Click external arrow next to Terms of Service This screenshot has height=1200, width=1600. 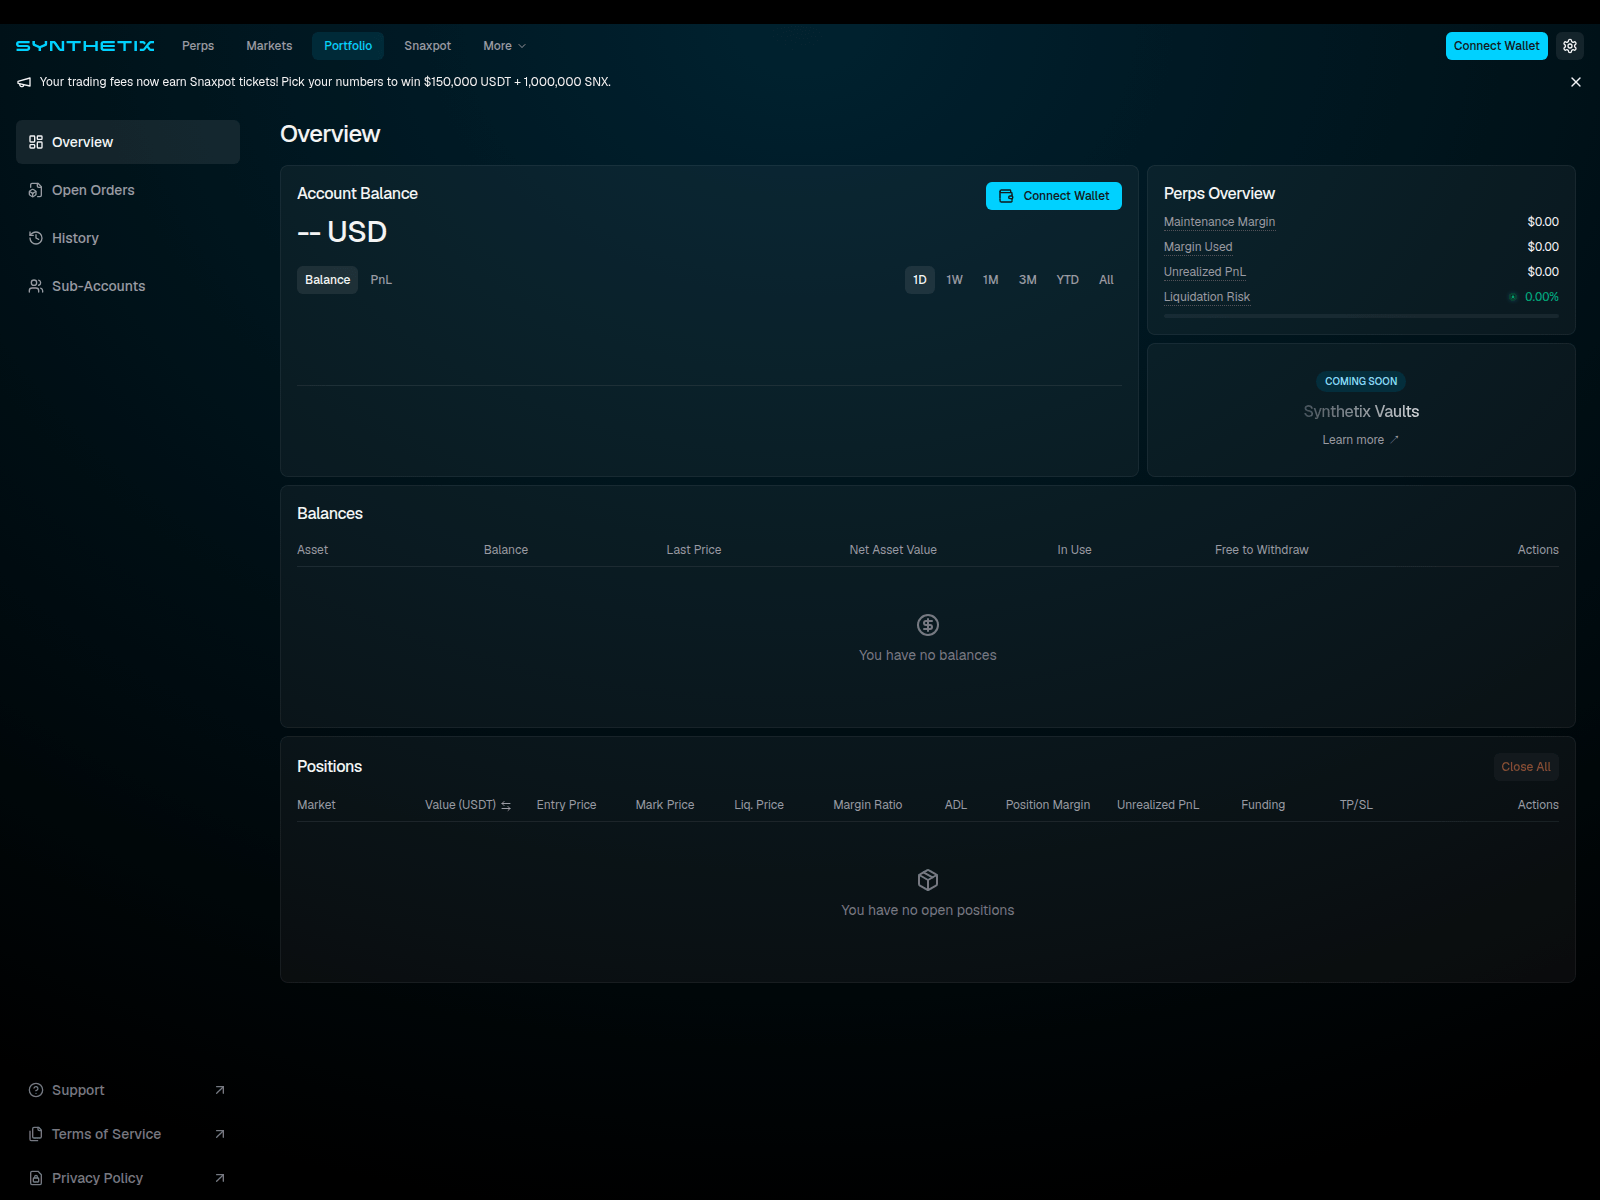[220, 1134]
